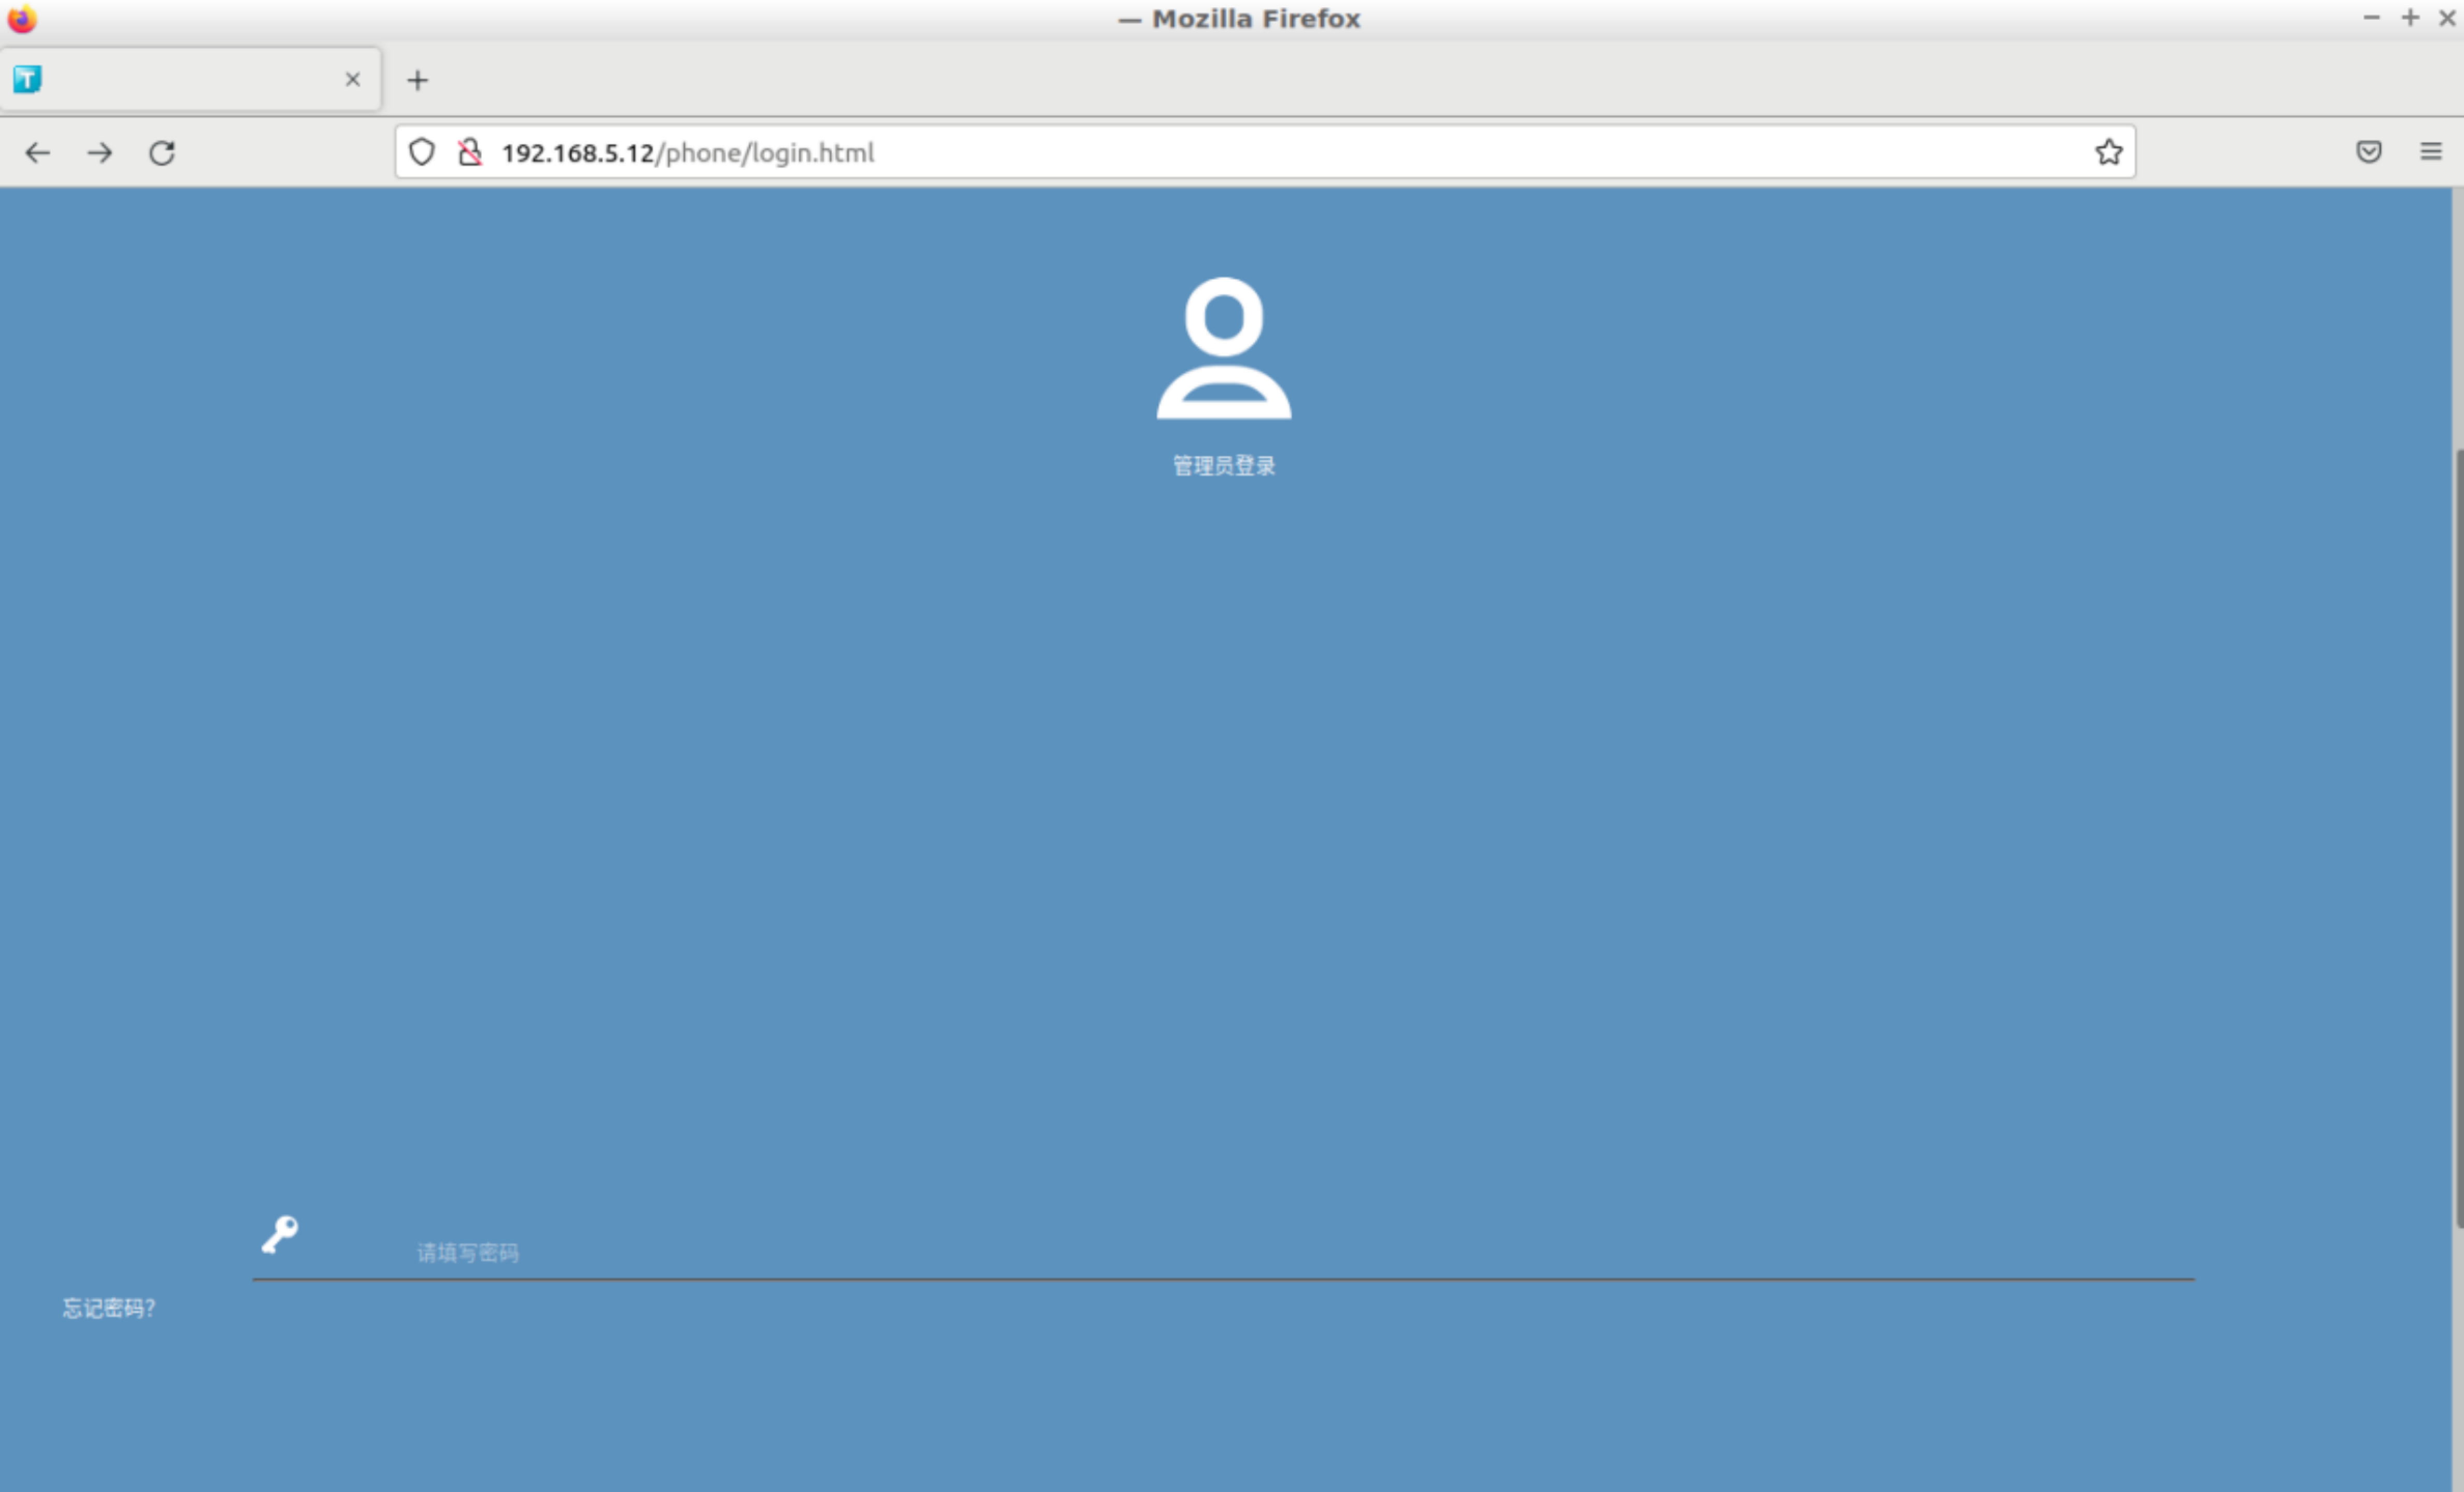The image size is (2464, 1492).
Task: Reload the current page
Action: [x=162, y=153]
